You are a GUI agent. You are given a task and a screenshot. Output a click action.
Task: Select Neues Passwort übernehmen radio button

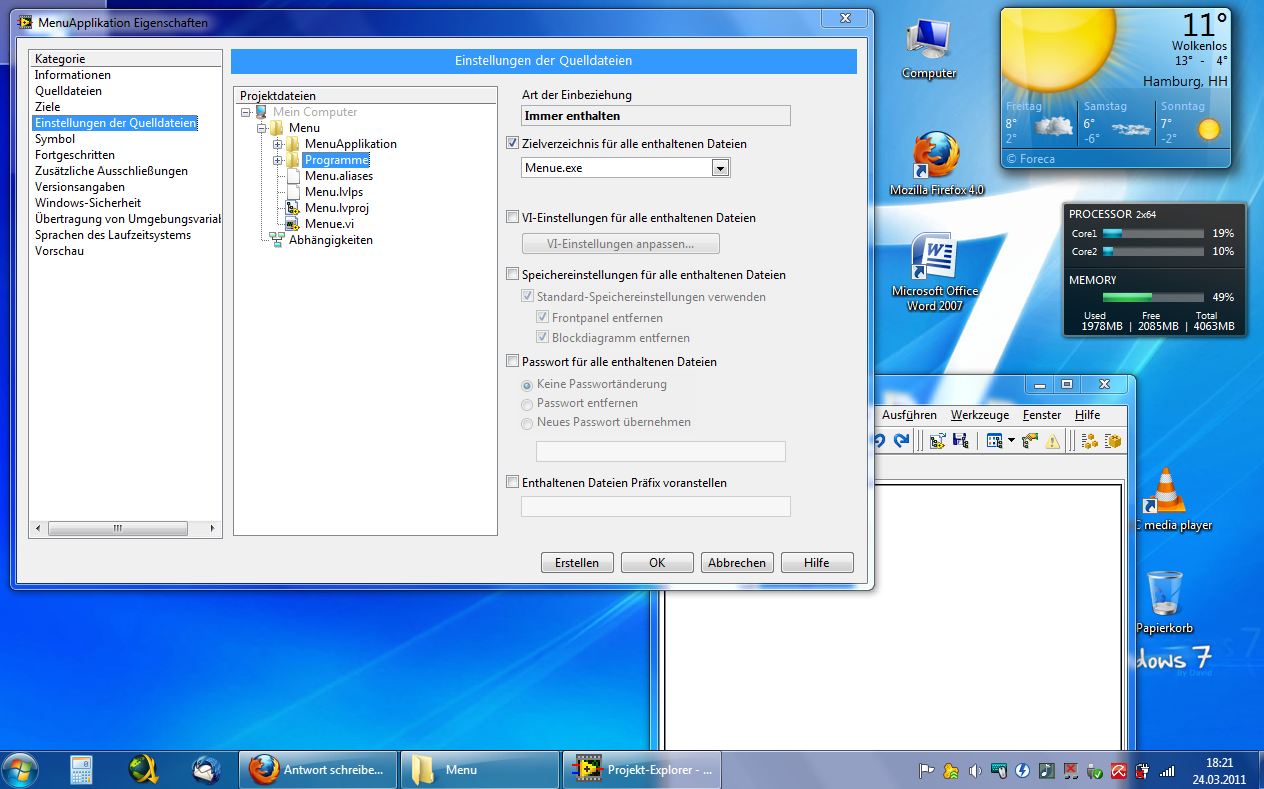[x=527, y=422]
